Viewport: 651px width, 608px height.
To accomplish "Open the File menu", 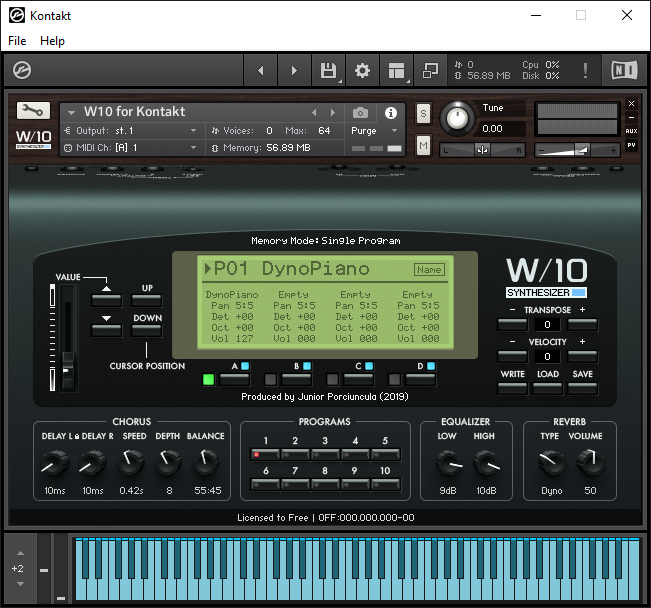I will [x=17, y=41].
